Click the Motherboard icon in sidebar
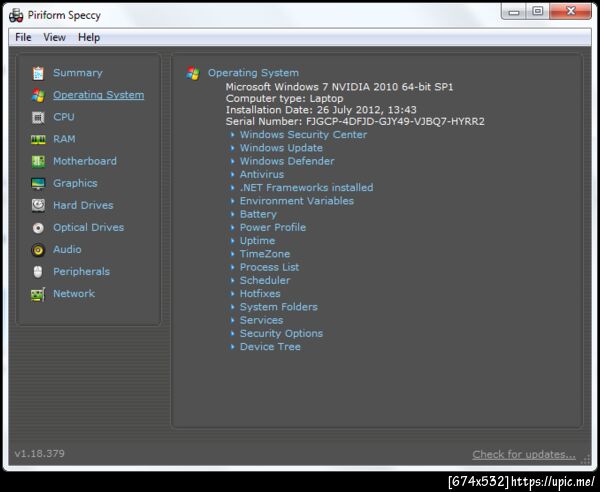The image size is (600, 492). pos(38,161)
